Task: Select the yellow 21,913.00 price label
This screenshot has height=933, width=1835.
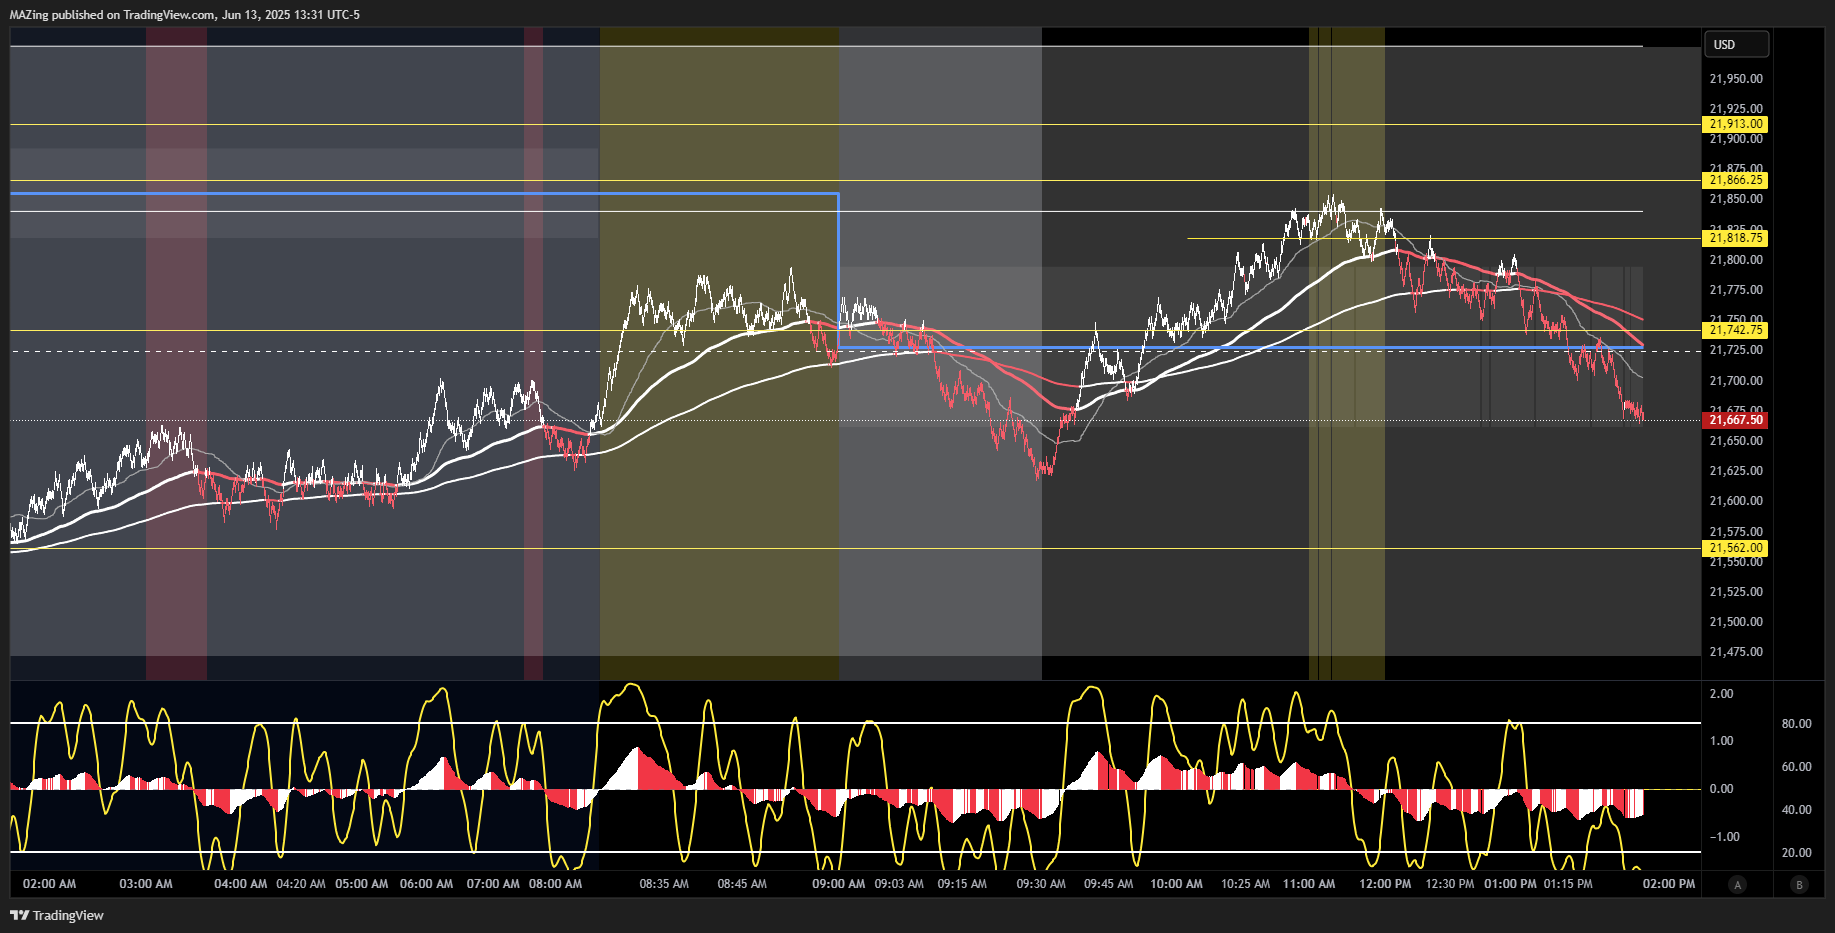Action: [x=1736, y=124]
